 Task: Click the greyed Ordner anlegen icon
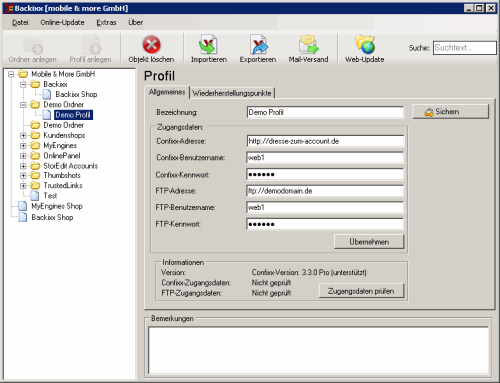(33, 45)
